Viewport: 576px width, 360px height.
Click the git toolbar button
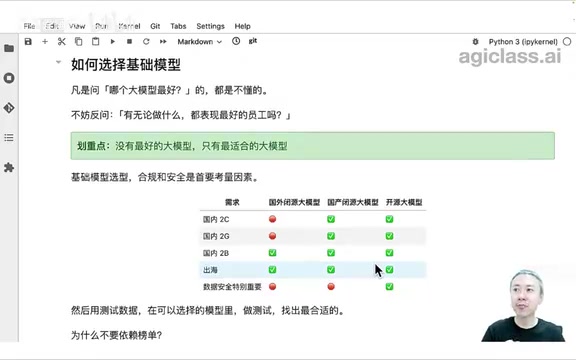[x=253, y=41]
